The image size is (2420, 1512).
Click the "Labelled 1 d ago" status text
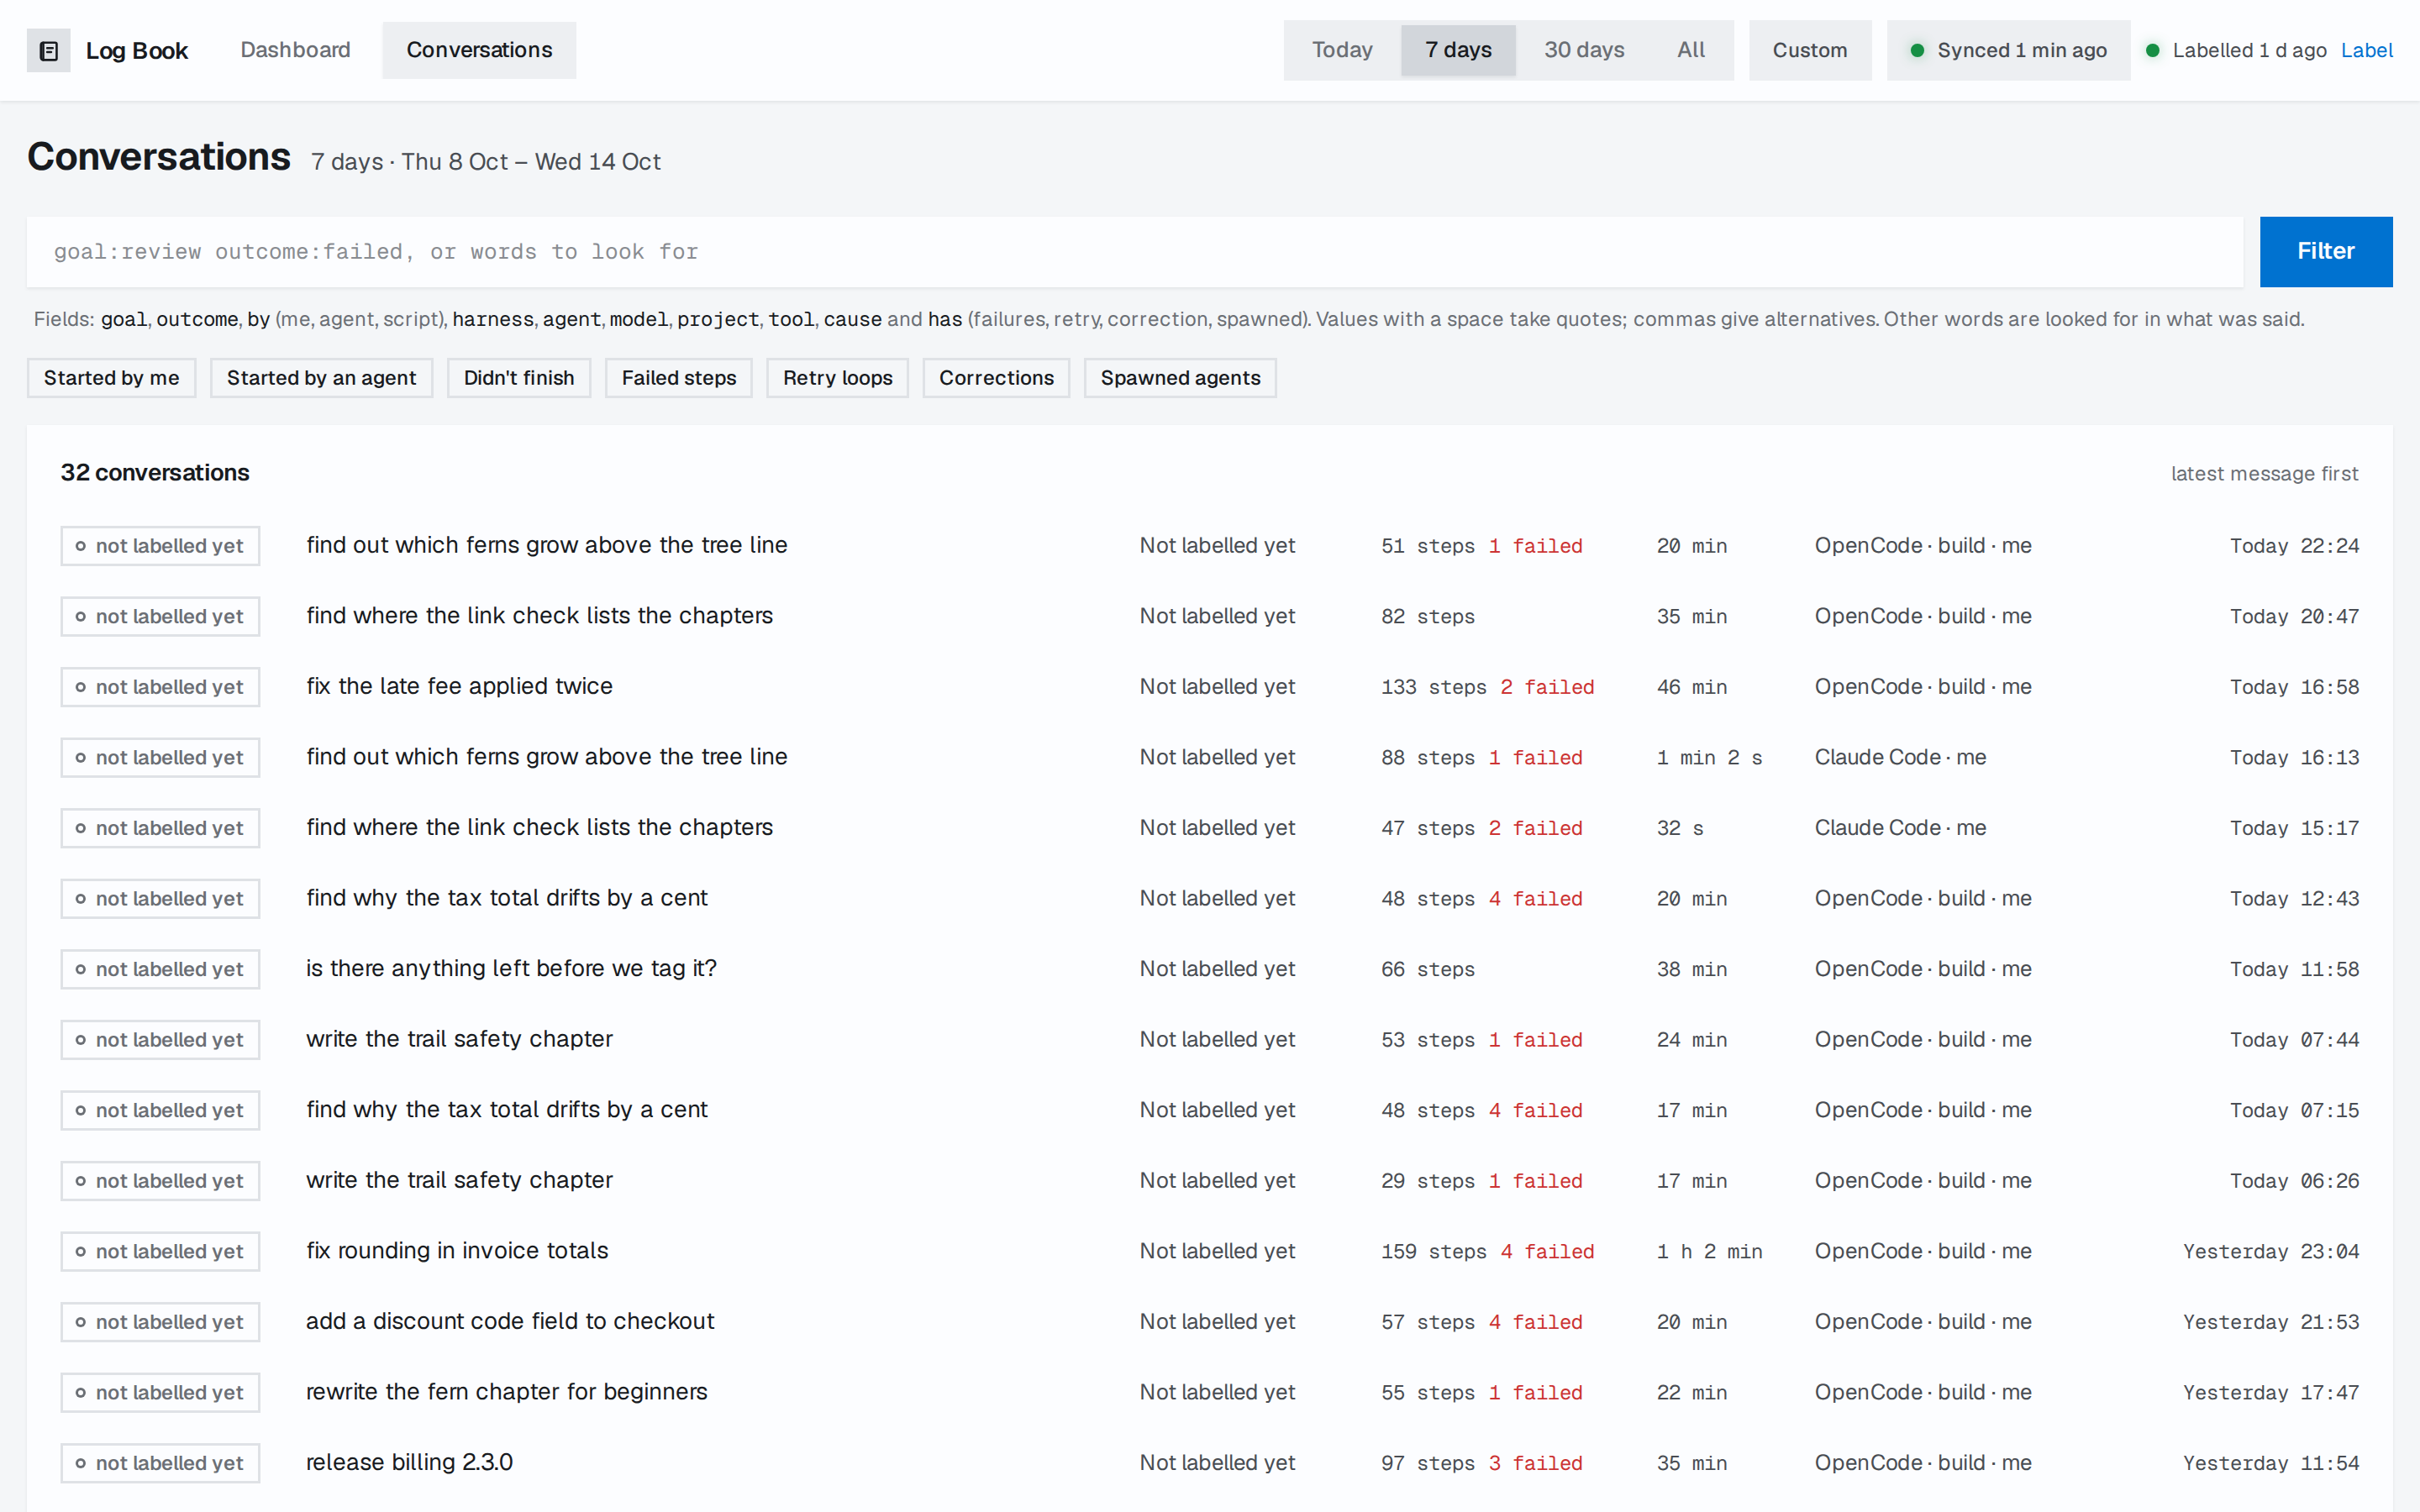click(2249, 50)
